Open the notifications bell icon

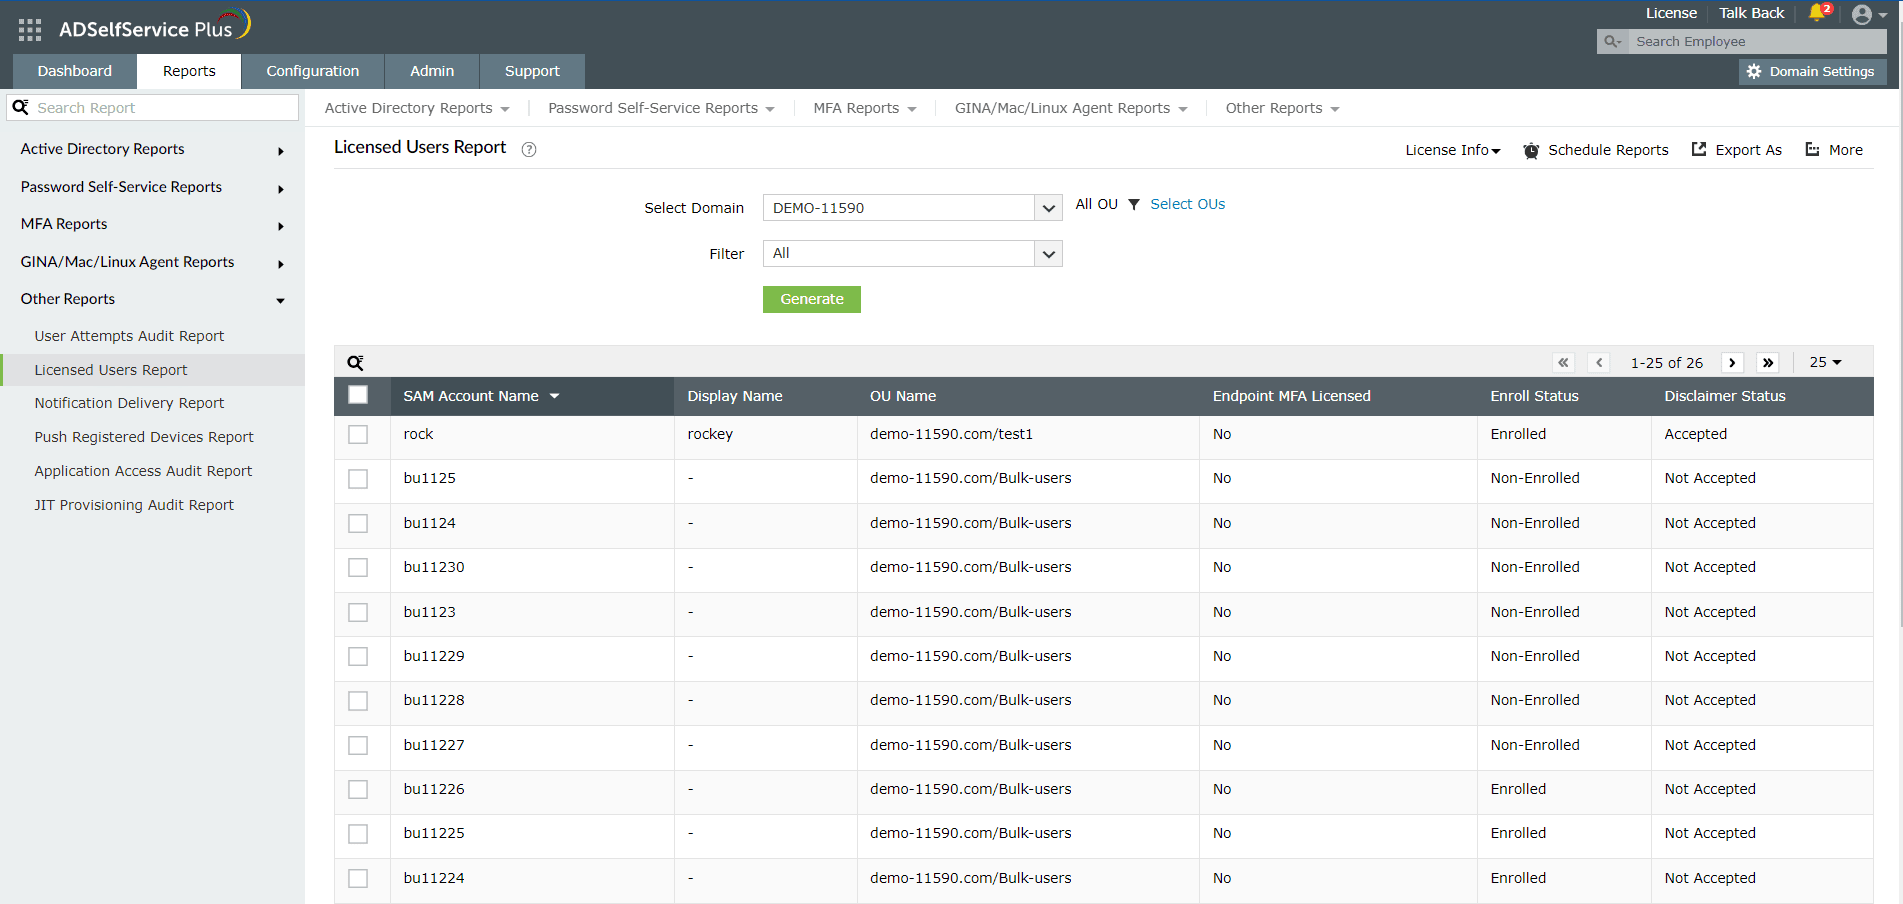(x=1818, y=13)
